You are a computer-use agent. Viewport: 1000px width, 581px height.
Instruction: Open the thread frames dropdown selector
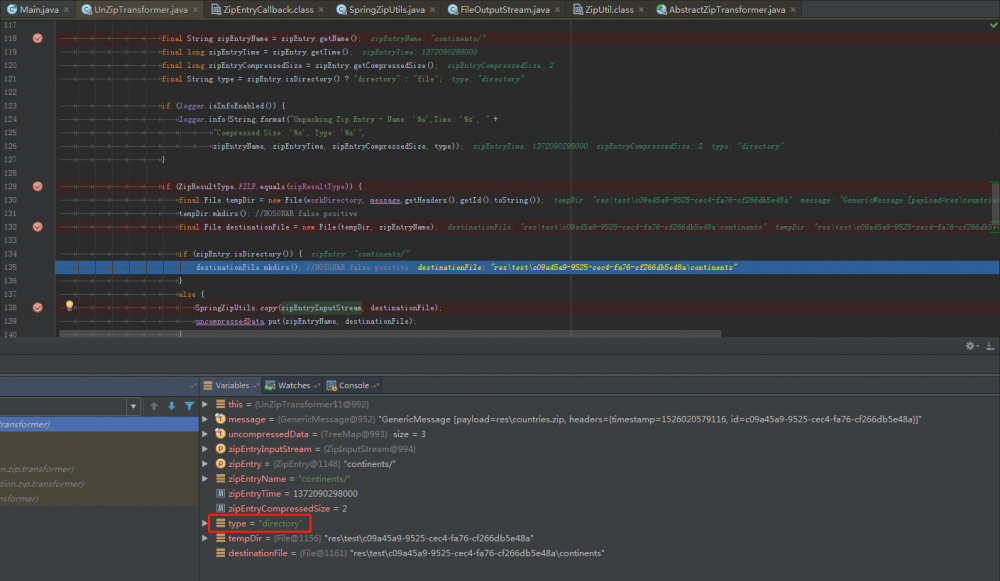133,405
